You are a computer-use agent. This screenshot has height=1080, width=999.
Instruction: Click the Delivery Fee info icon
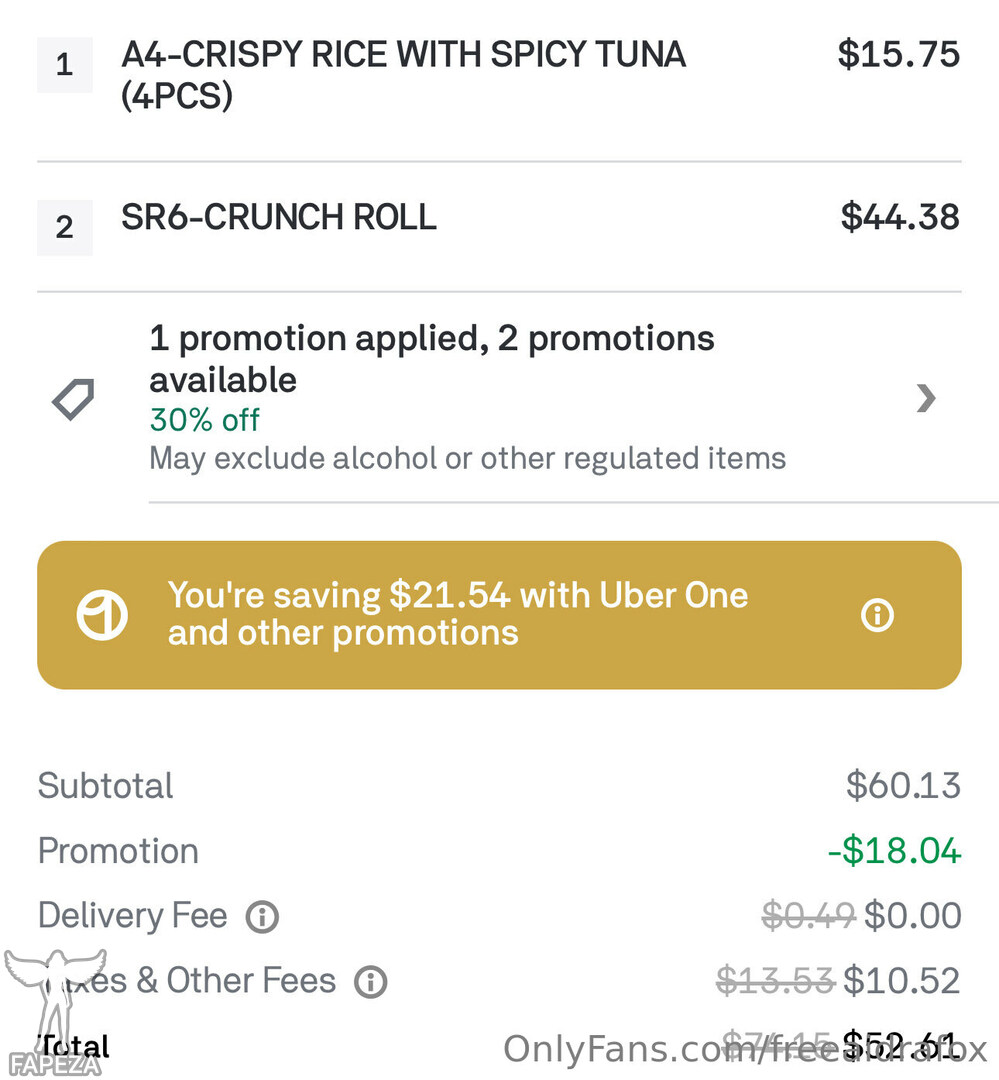pos(262,916)
